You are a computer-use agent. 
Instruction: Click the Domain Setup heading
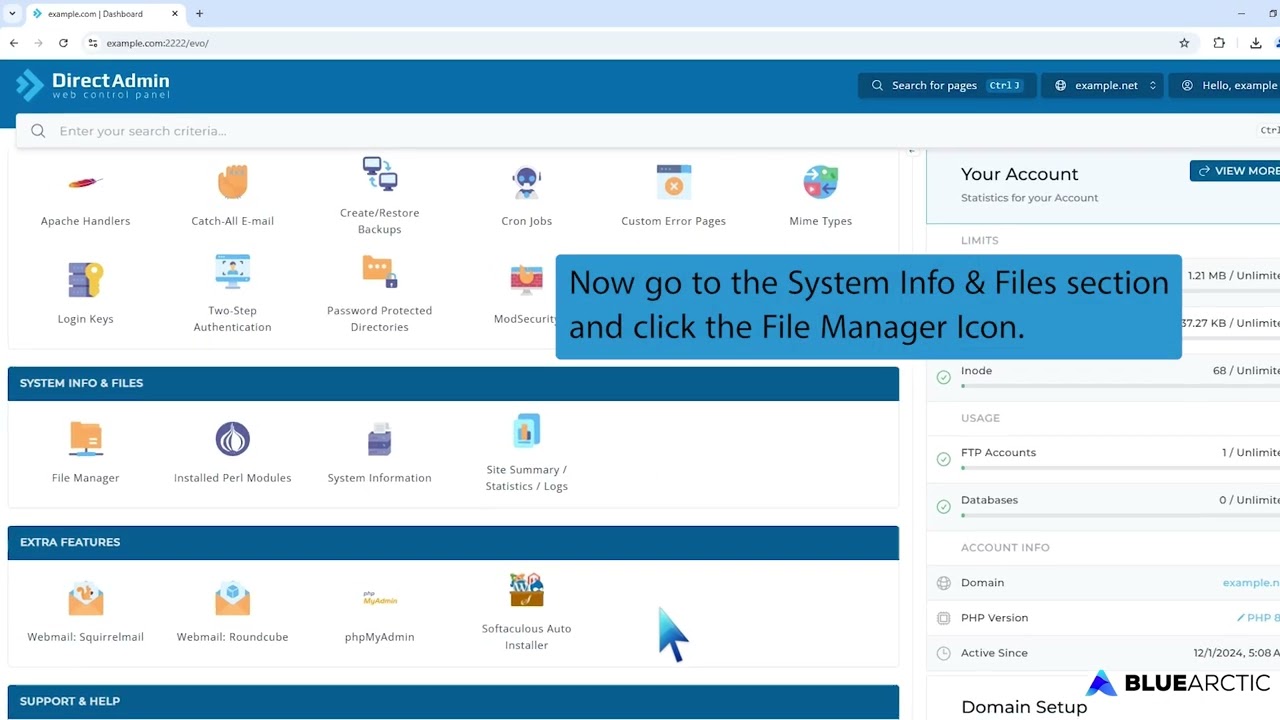(x=1023, y=707)
